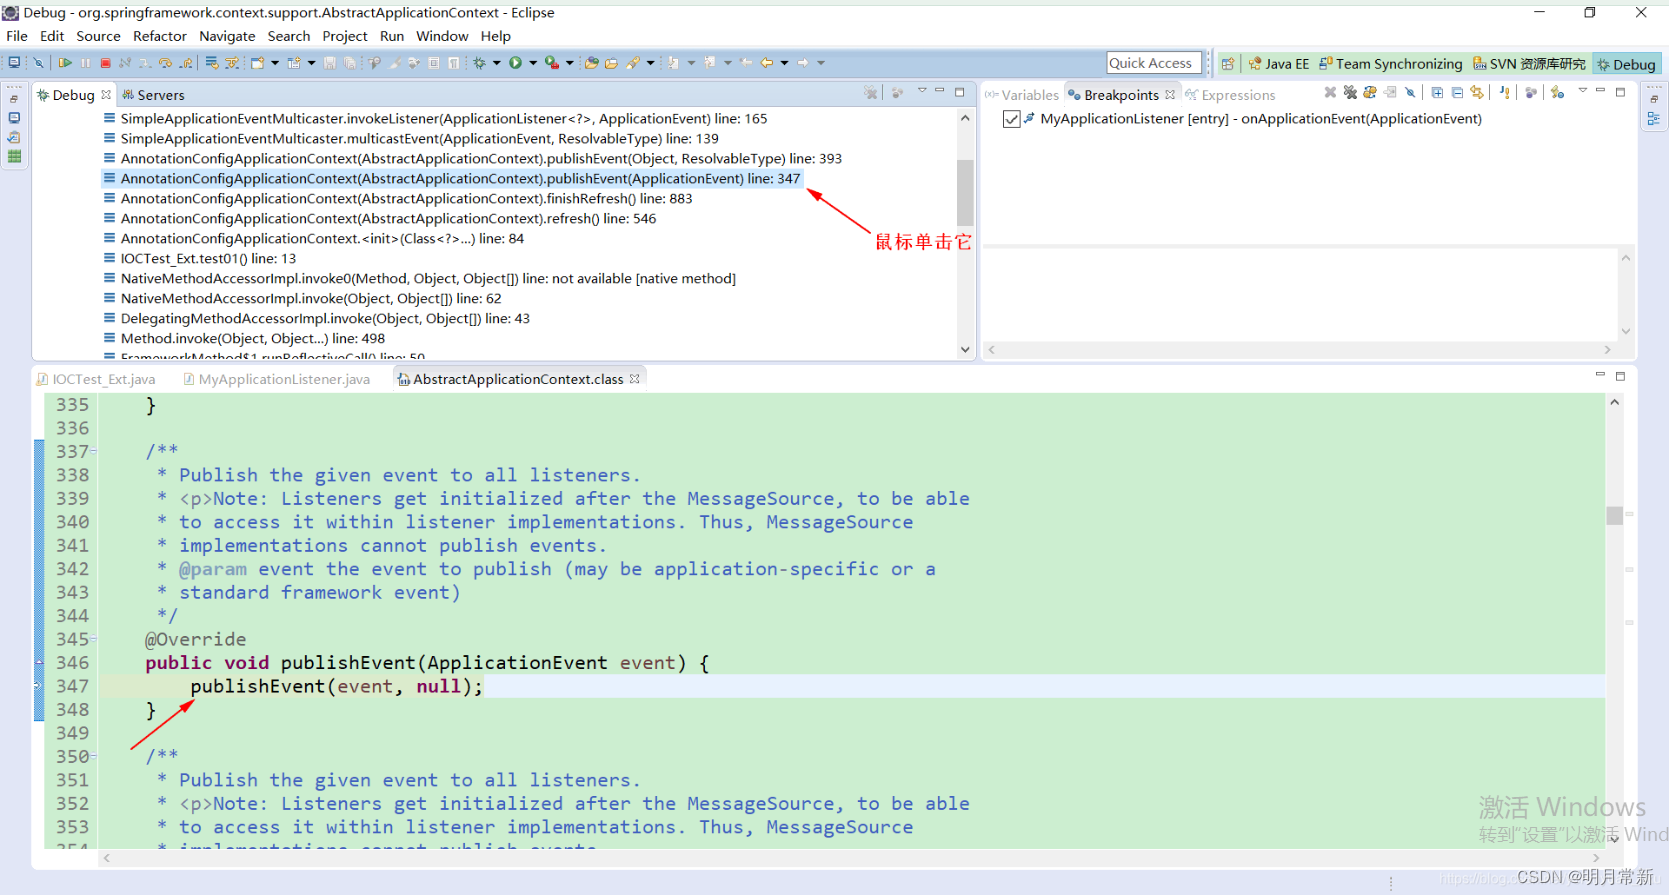The height and width of the screenshot is (895, 1669).
Task: Click the Resume debug toolbar icon
Action: [x=64, y=63]
